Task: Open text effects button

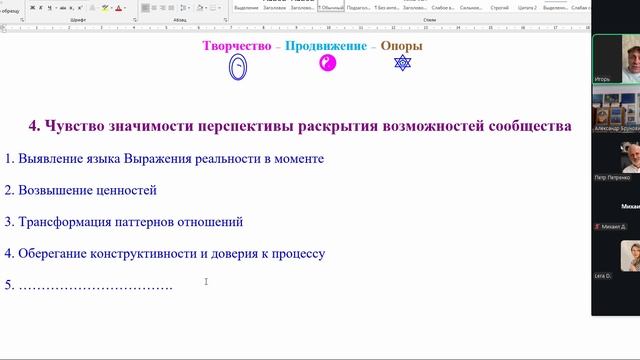Action: tap(92, 8)
